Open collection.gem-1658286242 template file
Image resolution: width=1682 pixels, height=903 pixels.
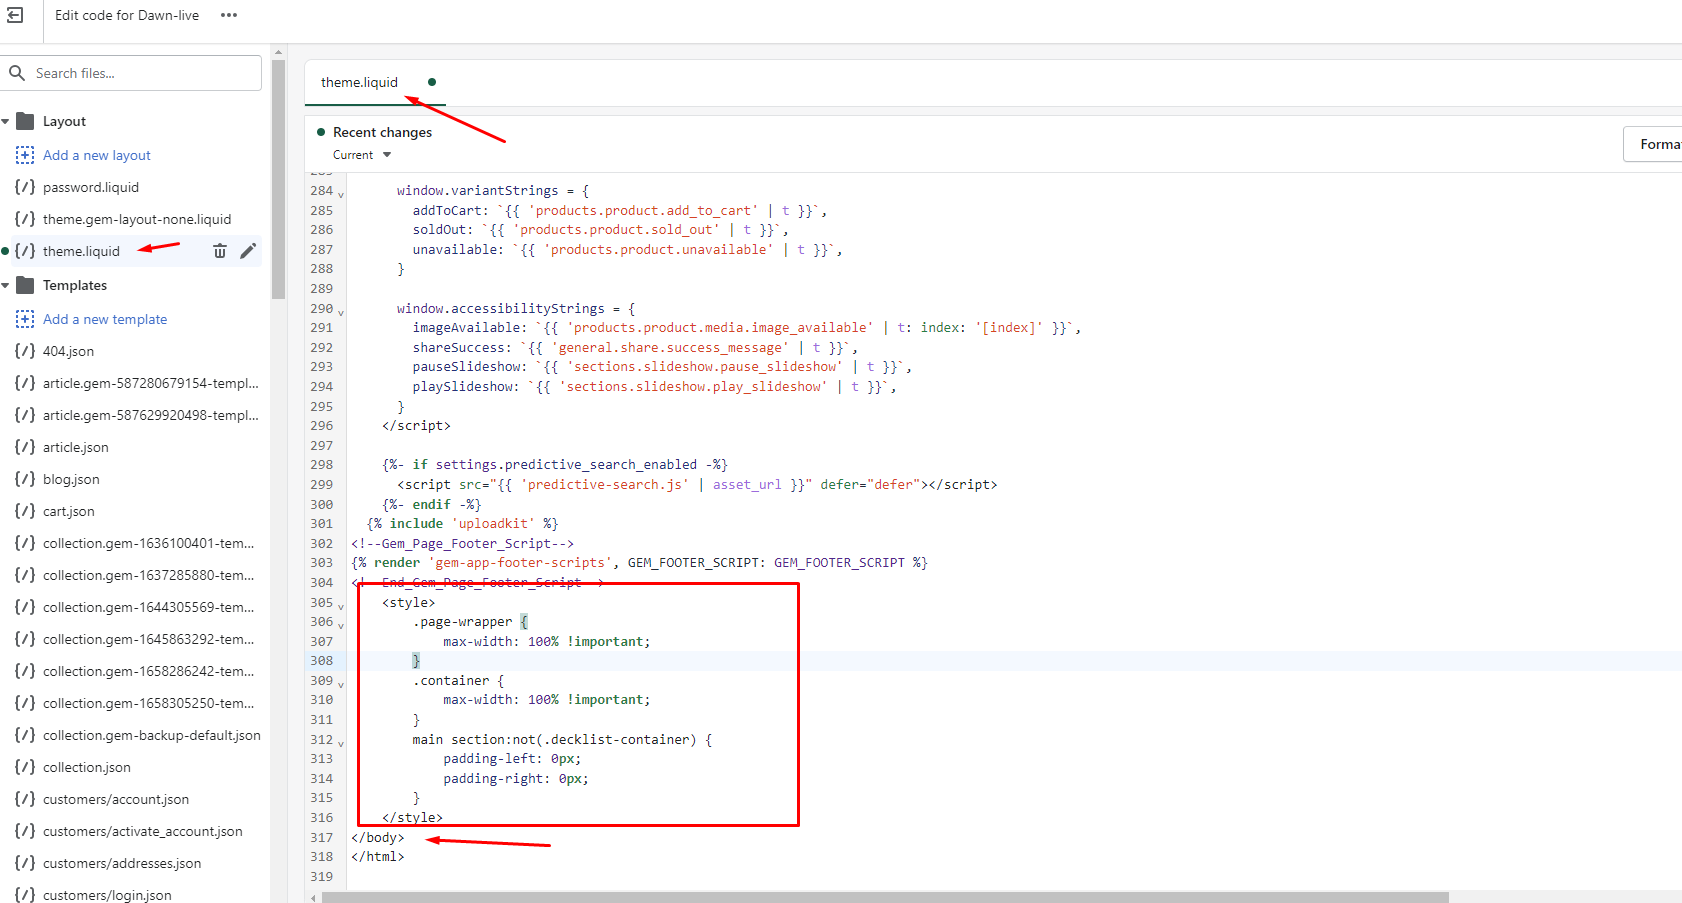[149, 671]
